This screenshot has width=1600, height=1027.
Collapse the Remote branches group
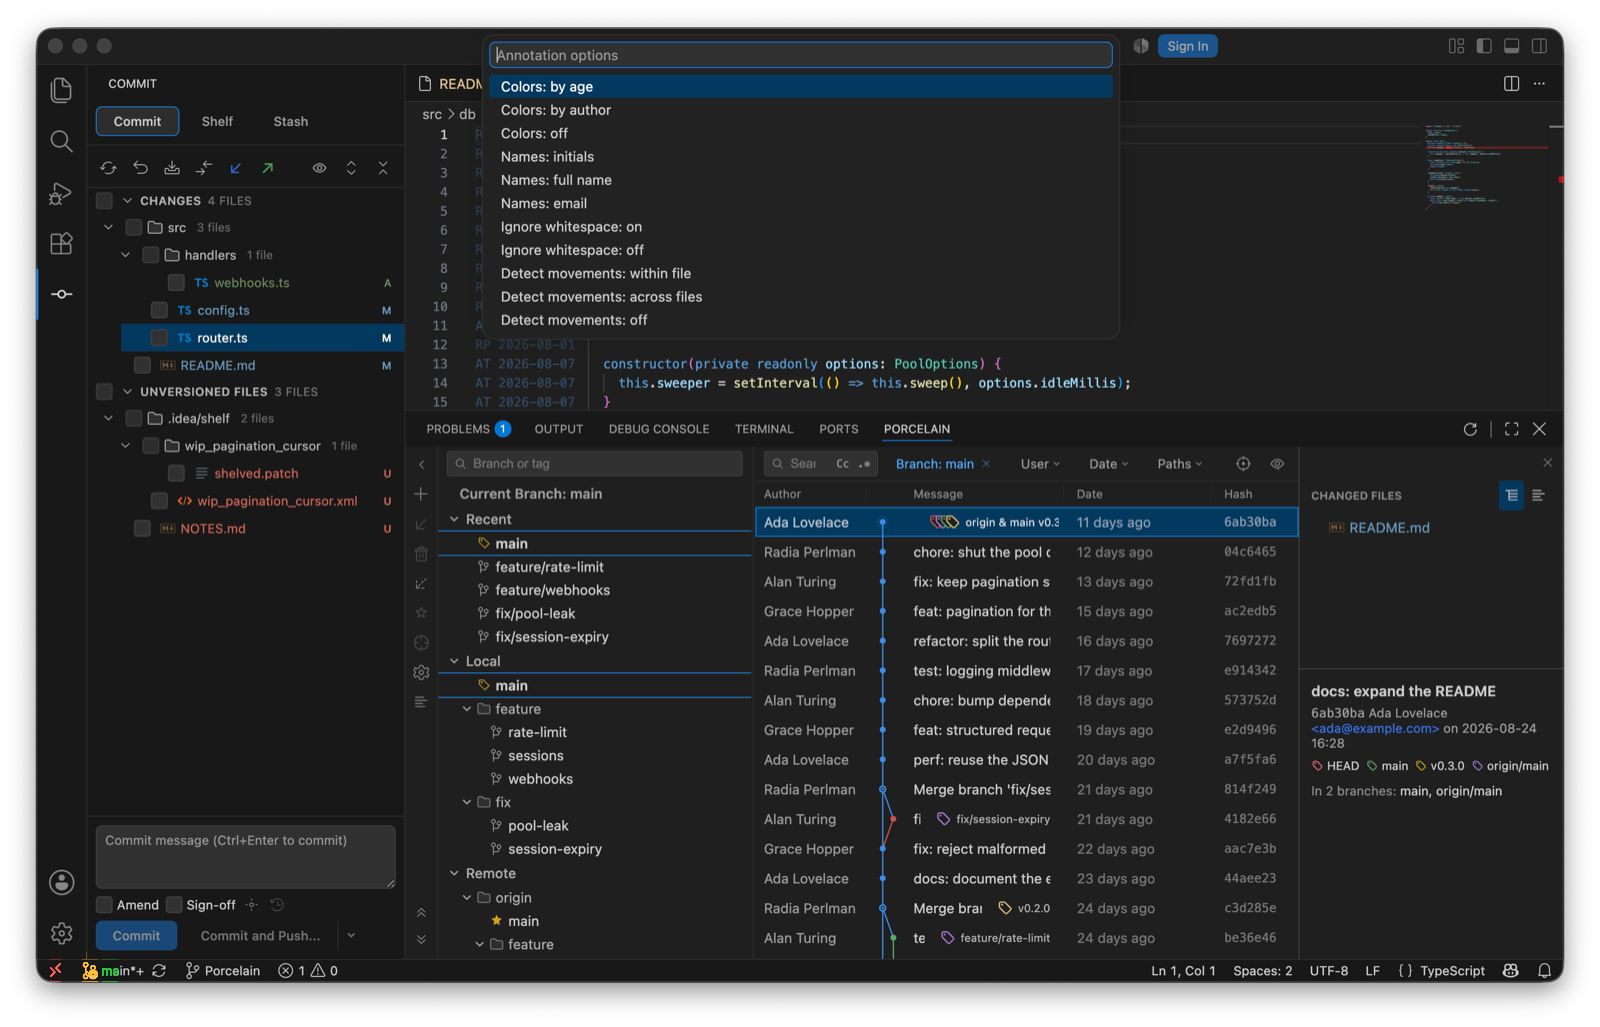click(455, 873)
